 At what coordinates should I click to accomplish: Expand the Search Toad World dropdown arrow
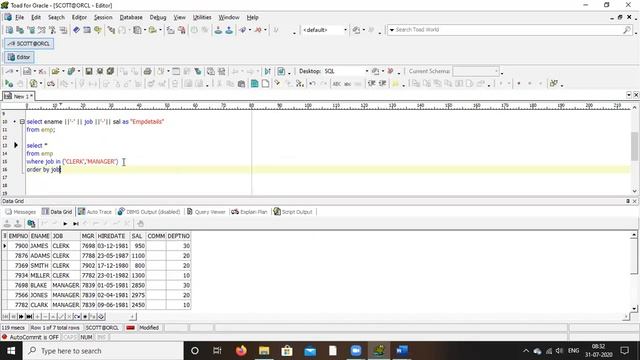pyautogui.click(x=392, y=30)
